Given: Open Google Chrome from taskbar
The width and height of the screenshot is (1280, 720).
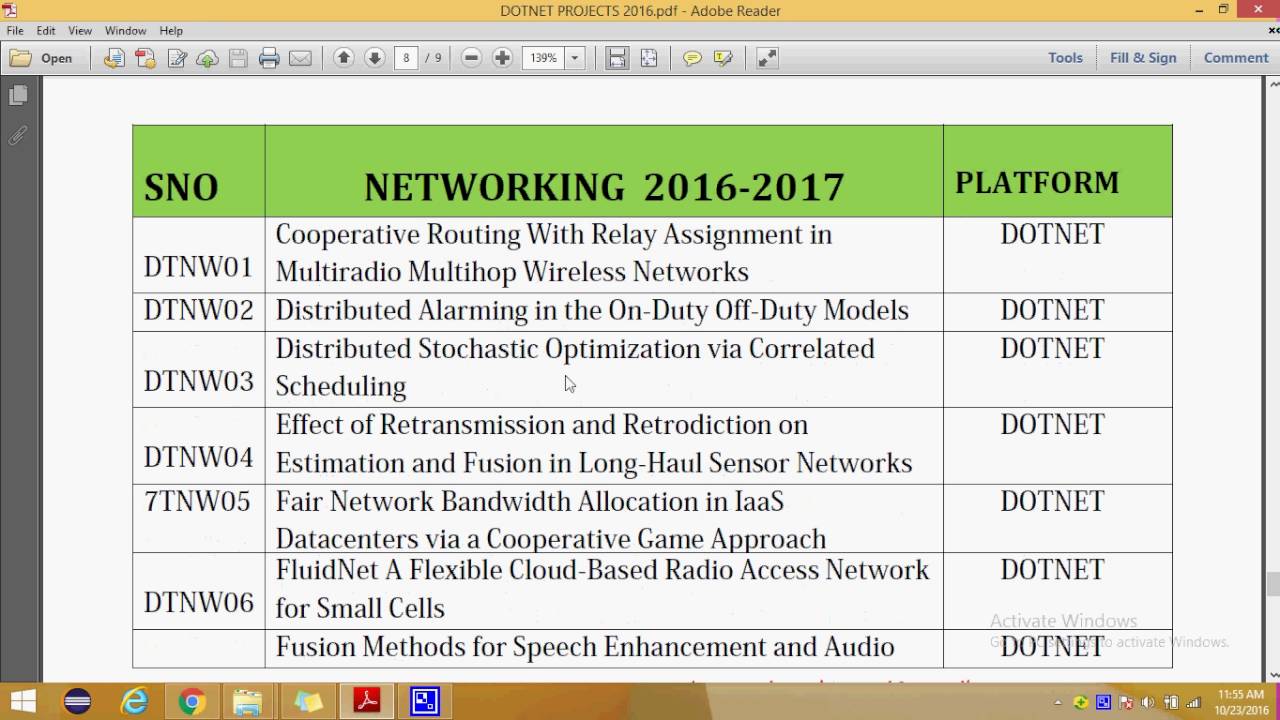Looking at the screenshot, I should pyautogui.click(x=192, y=702).
